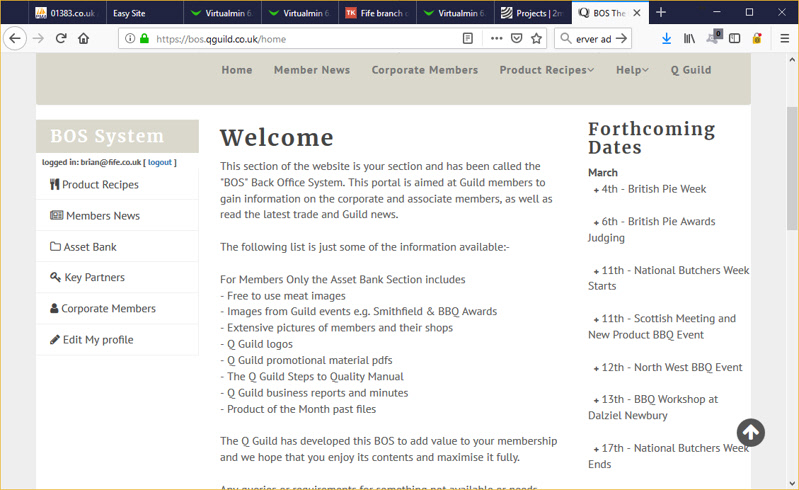
Task: Click the scrollbar up arrow
Action: pyautogui.click(x=792, y=60)
